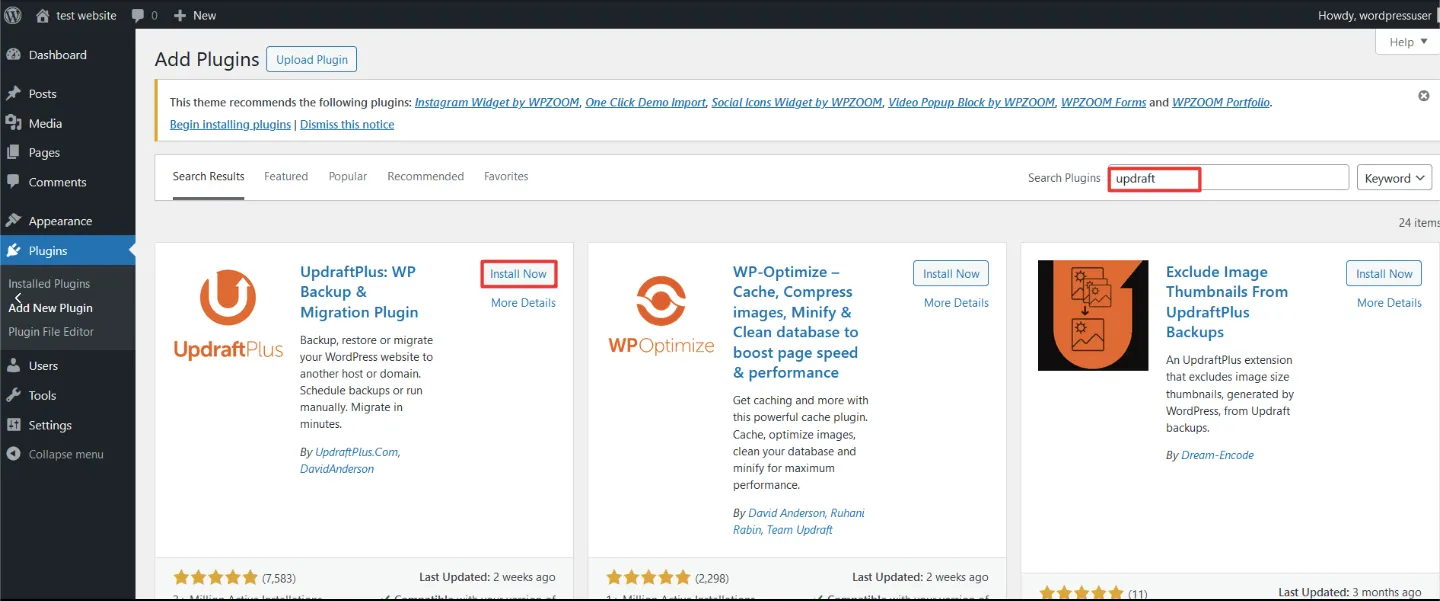
Task: Click the Pages icon in sidebar
Action: click(x=13, y=153)
